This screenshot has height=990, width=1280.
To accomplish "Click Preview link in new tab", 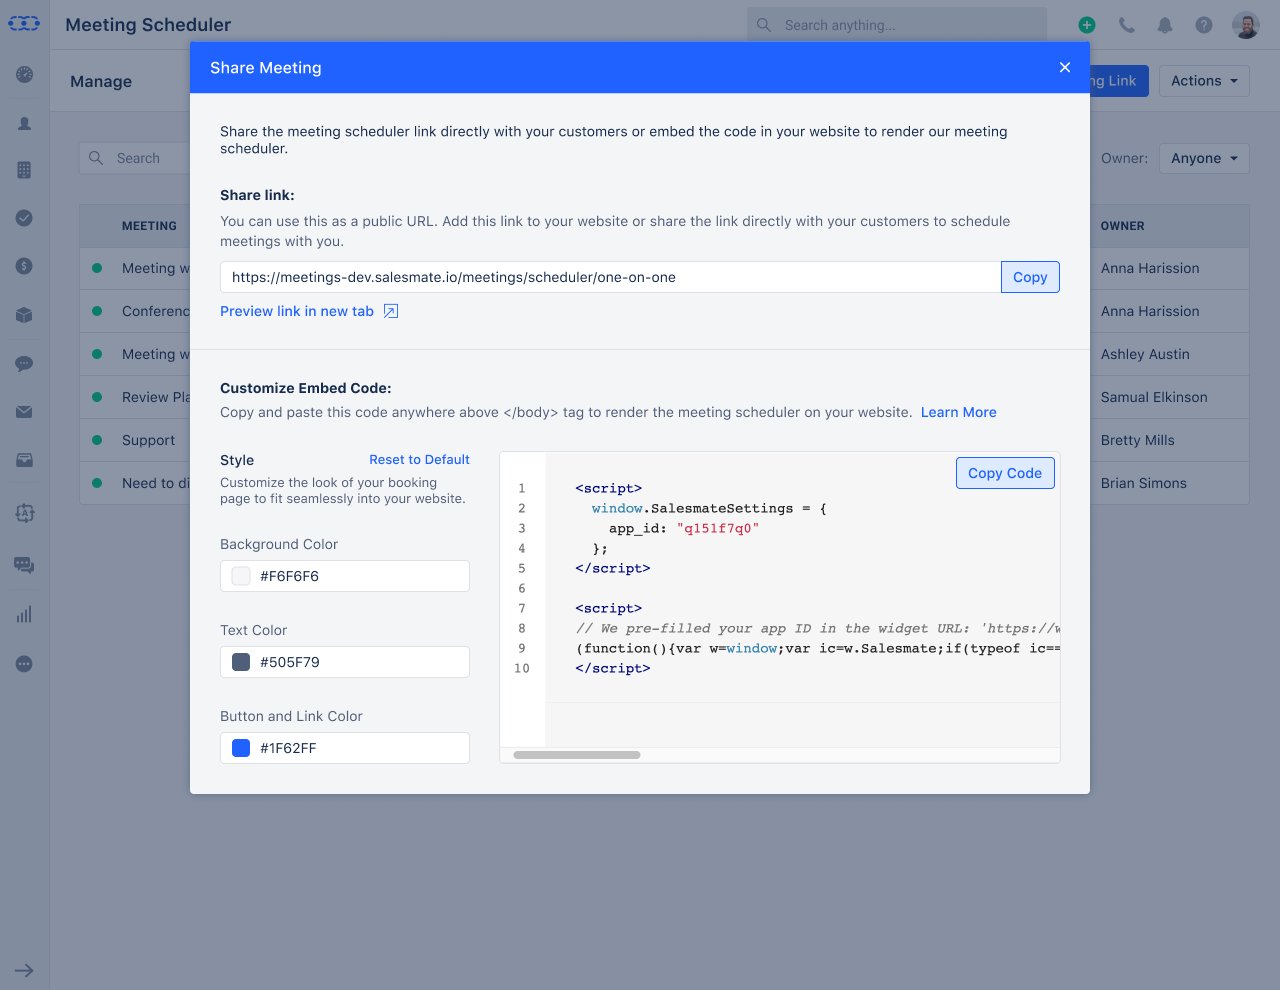I will 297,311.
